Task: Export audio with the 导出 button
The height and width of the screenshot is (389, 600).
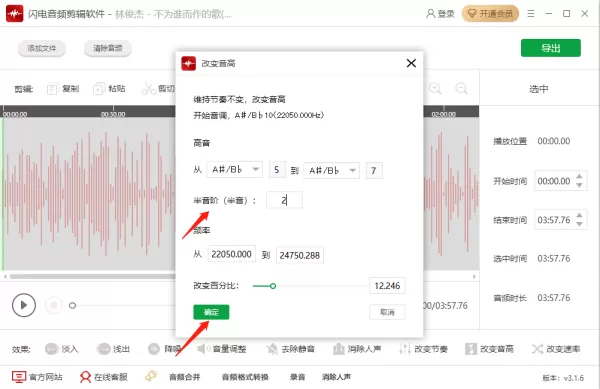Action: click(551, 48)
